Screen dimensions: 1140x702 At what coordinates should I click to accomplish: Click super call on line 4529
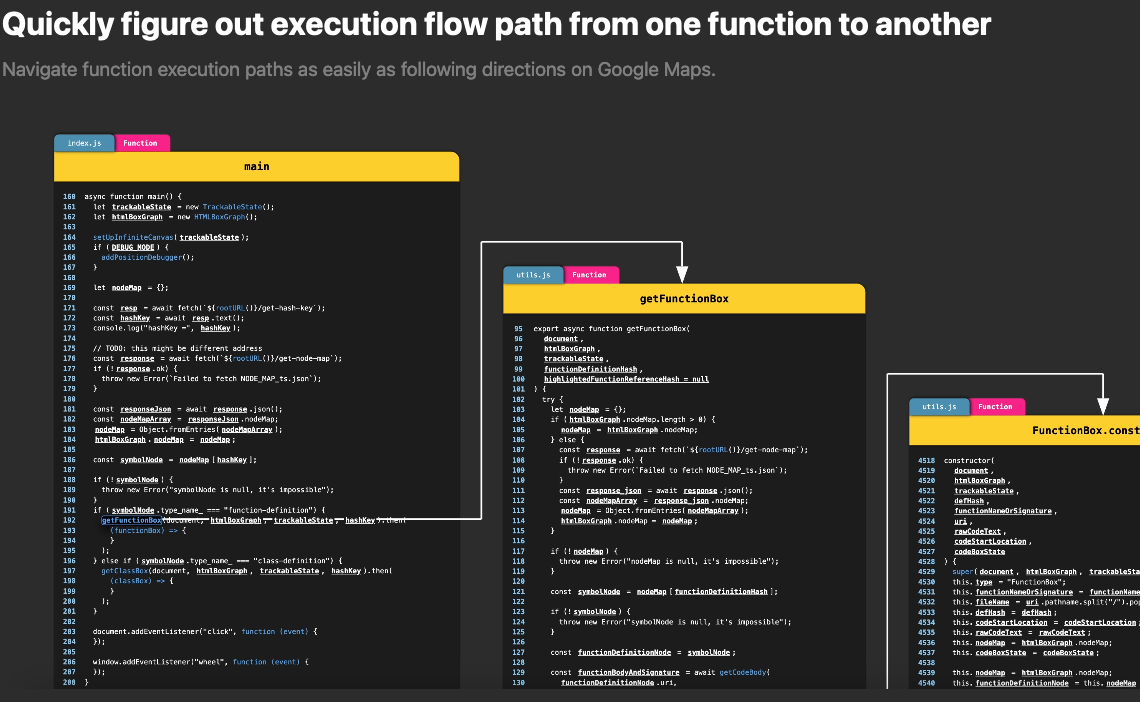pos(963,572)
